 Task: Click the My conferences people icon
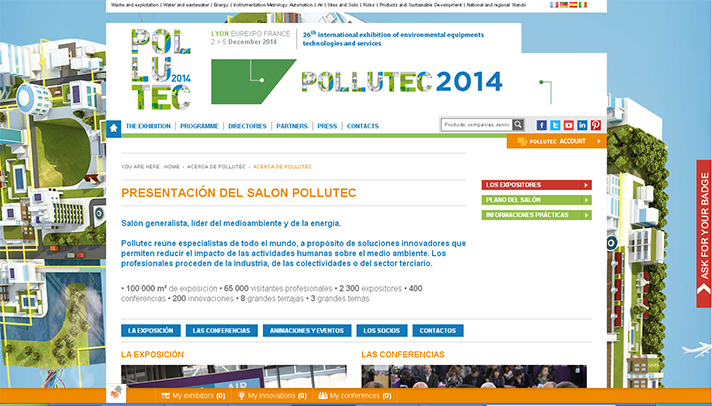pos(323,396)
